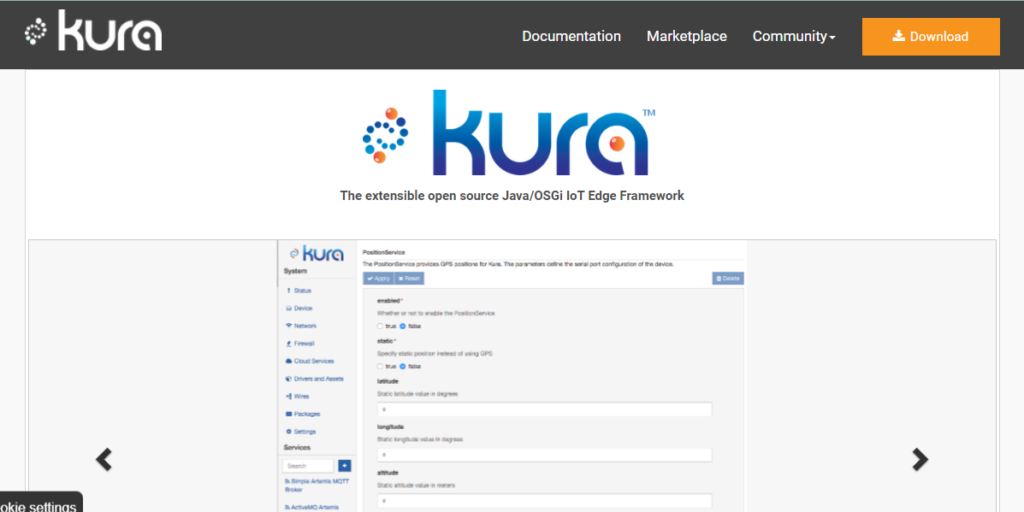Screen dimensions: 1024x512
Task: Click the blue plus button beside Search
Action: click(345, 466)
